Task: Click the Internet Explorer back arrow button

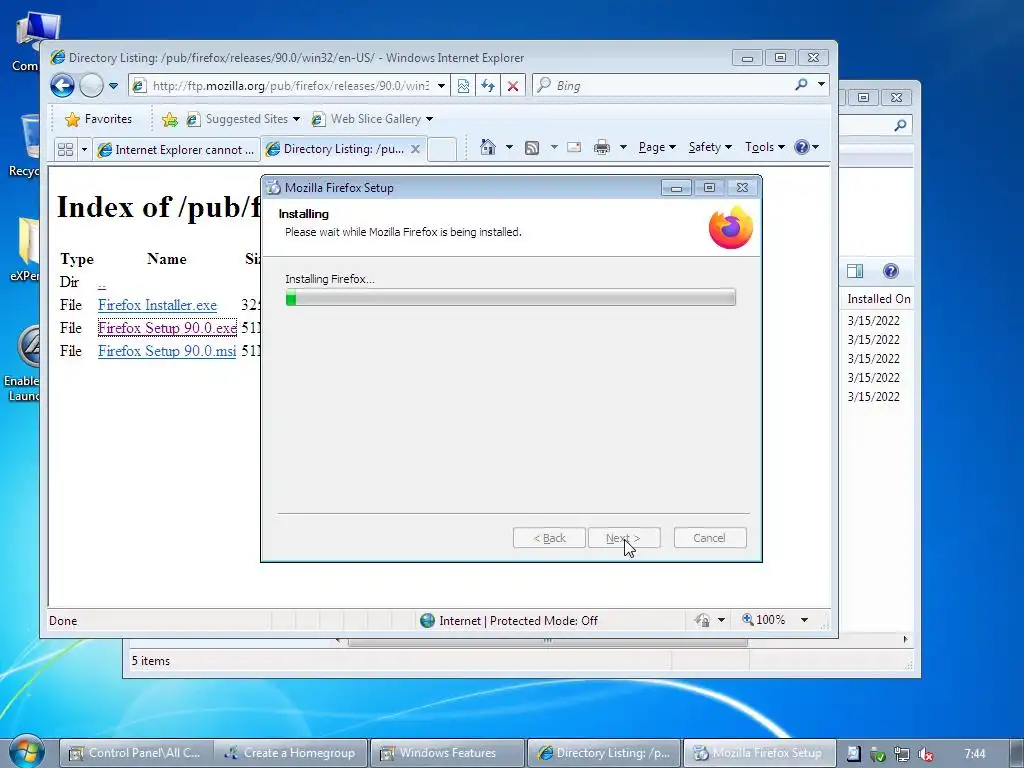Action: coord(63,86)
